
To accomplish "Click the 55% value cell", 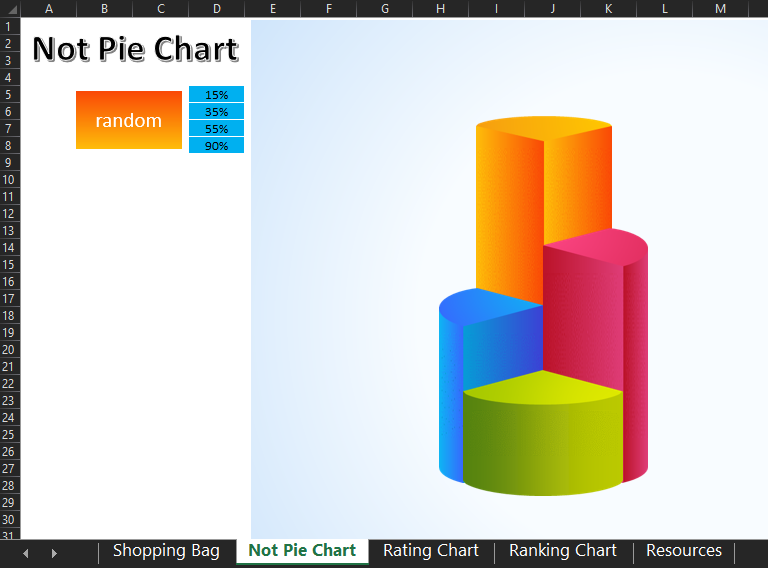I will coord(216,129).
